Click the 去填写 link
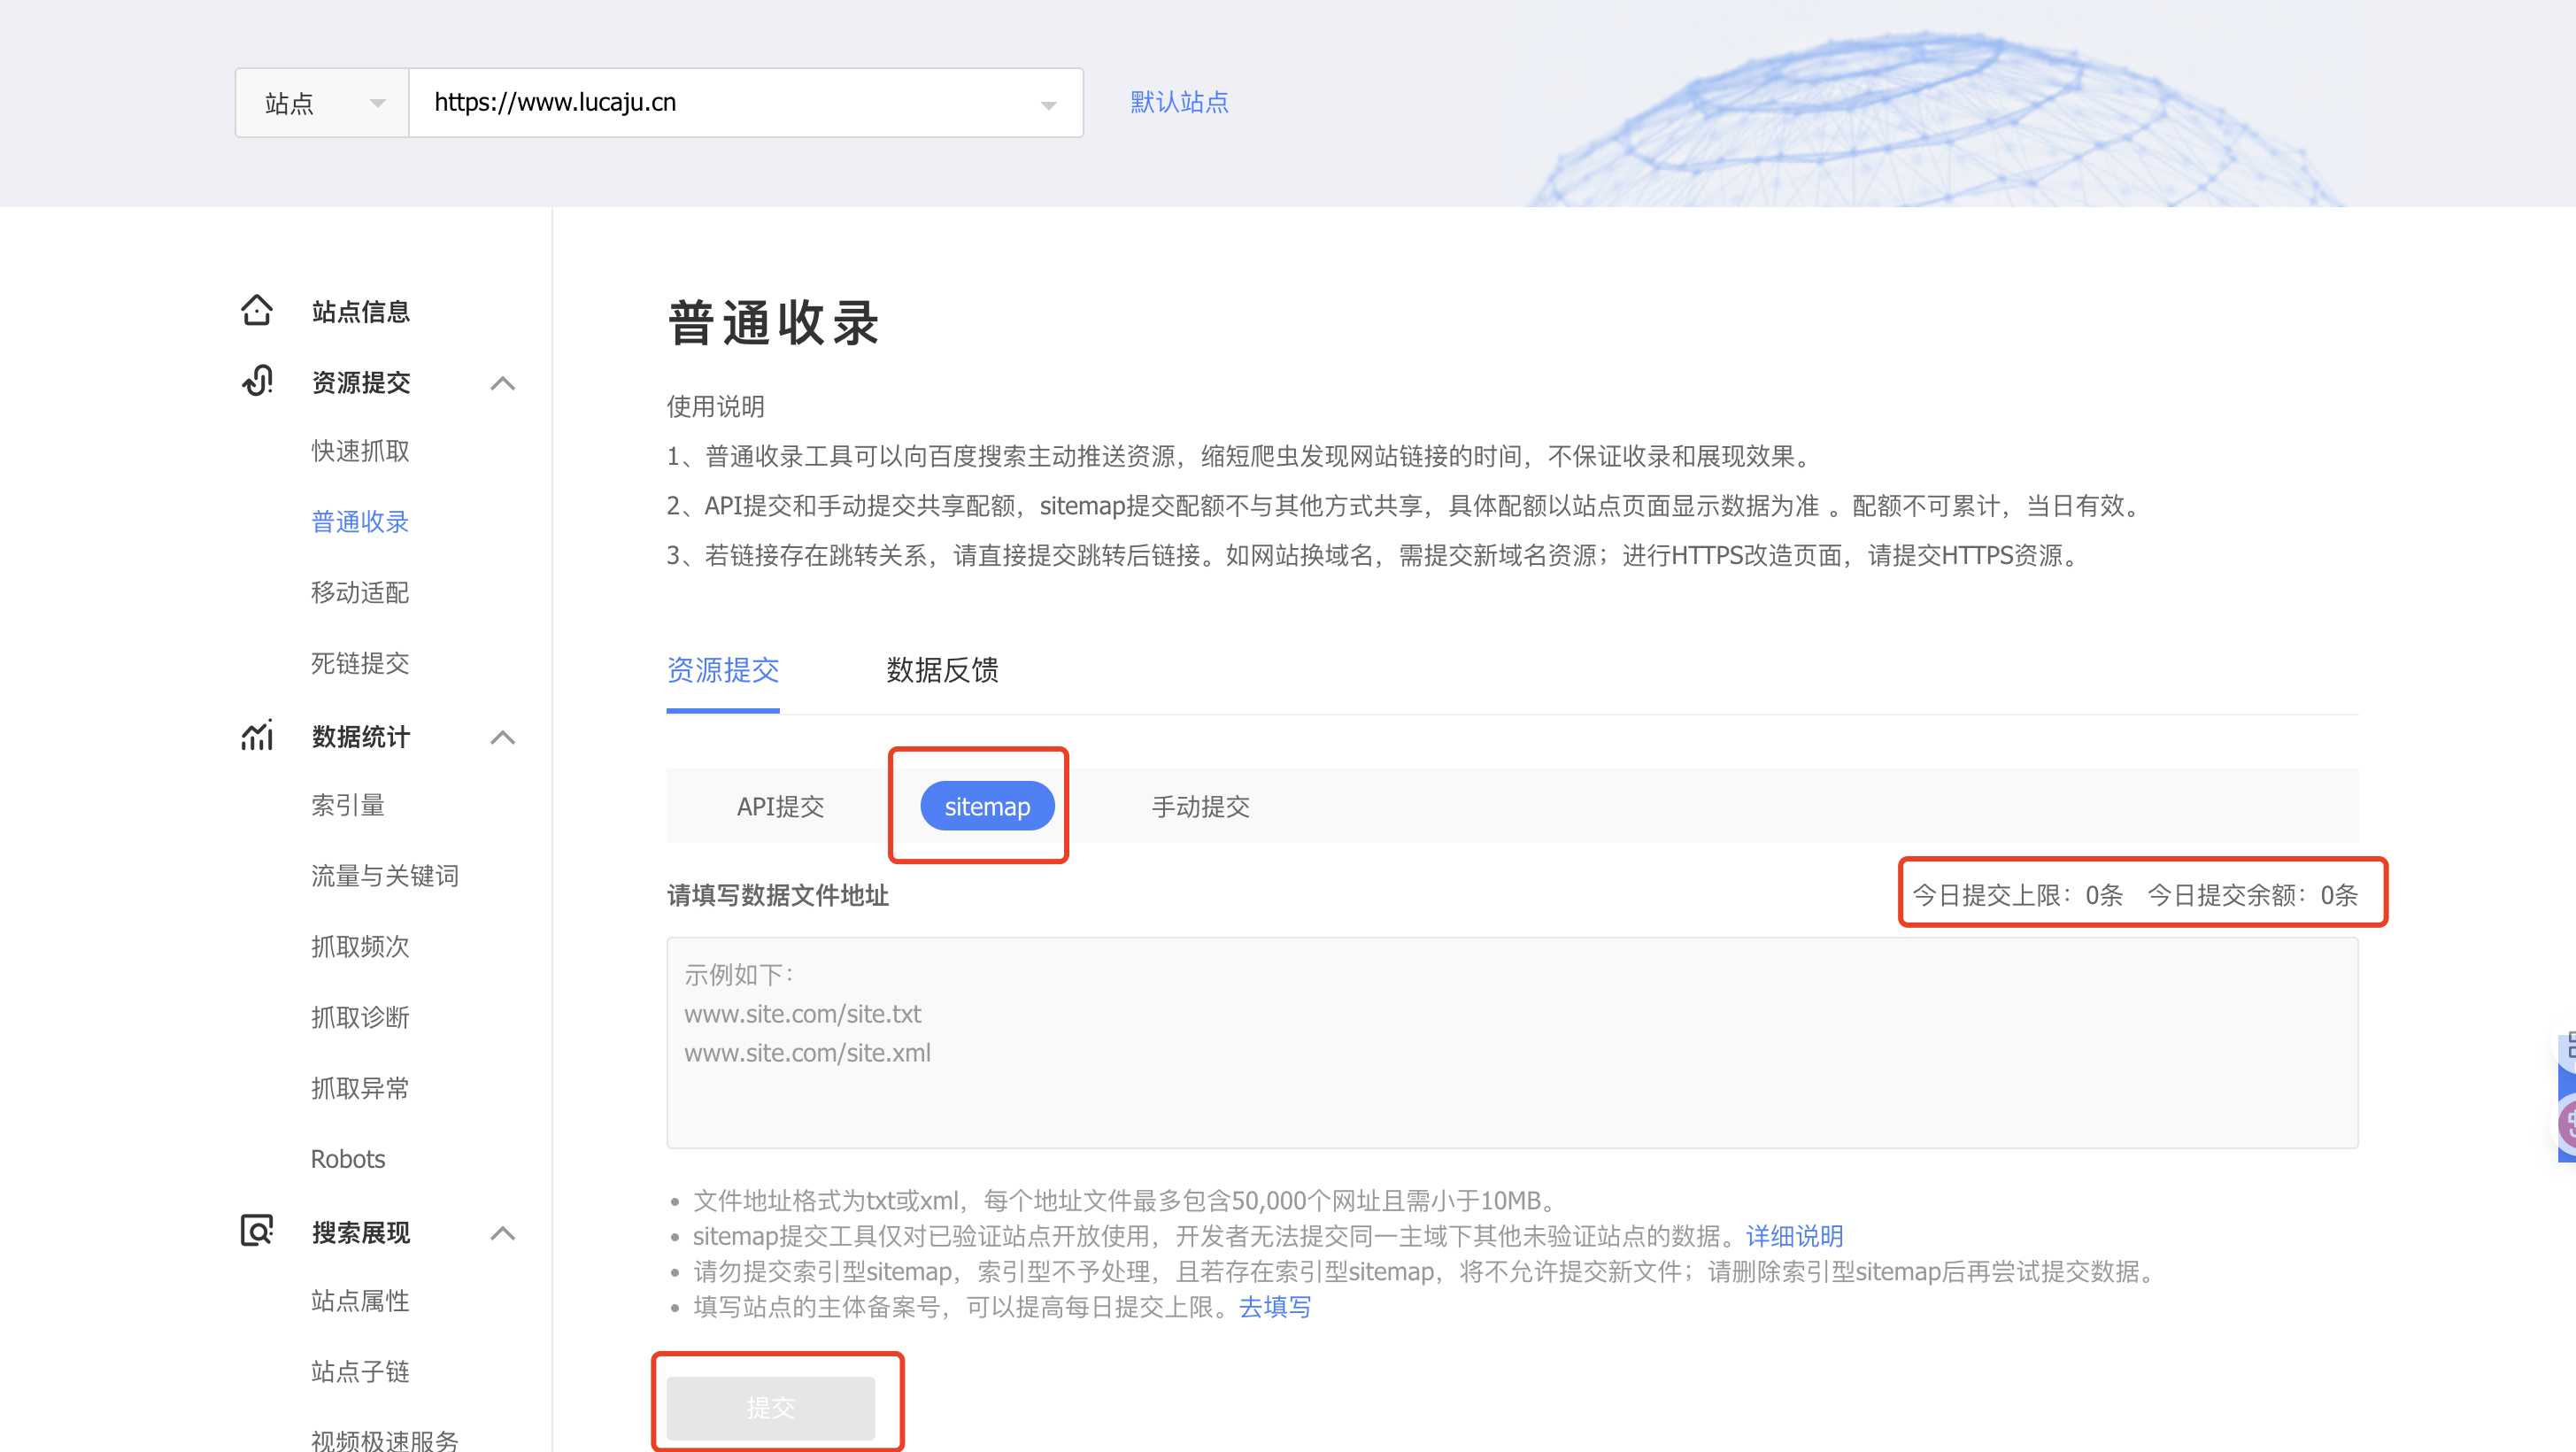This screenshot has height=1452, width=2576. 1274,1307
